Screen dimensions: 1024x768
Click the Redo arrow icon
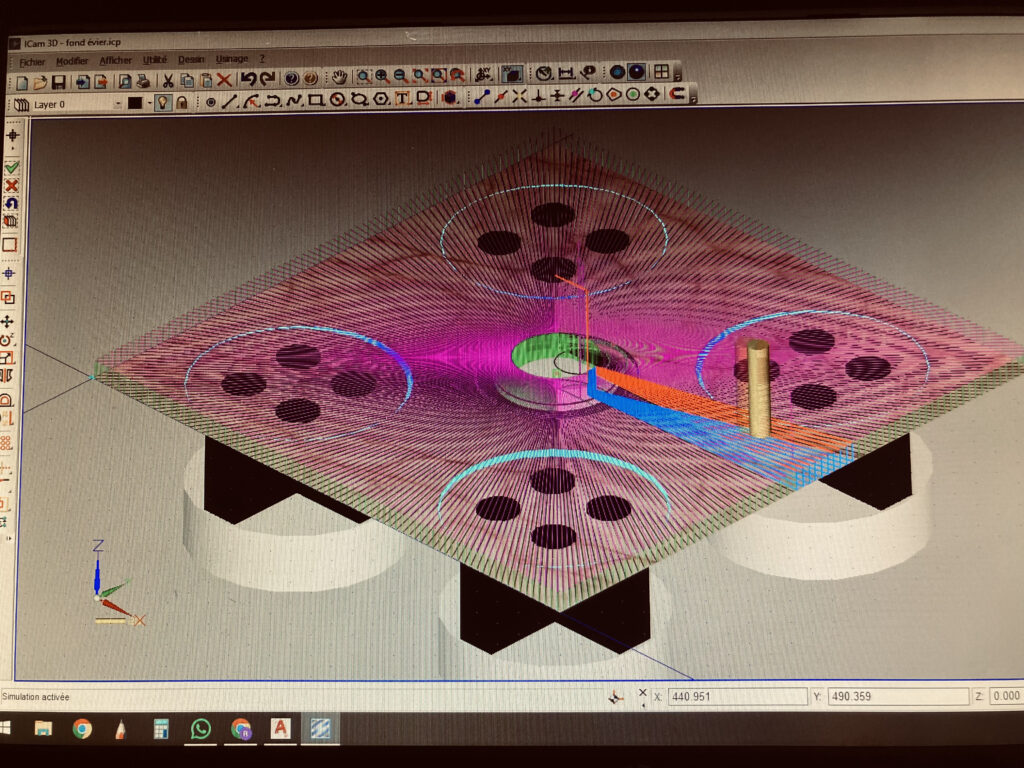(267, 78)
